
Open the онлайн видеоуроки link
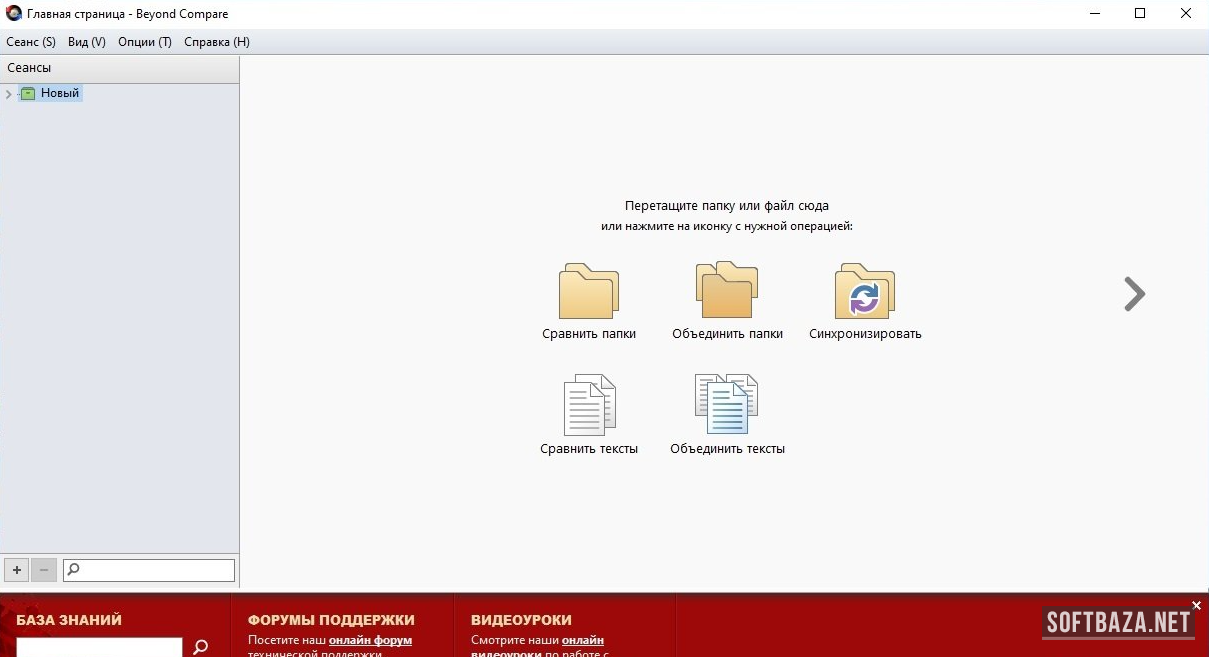[x=582, y=640]
